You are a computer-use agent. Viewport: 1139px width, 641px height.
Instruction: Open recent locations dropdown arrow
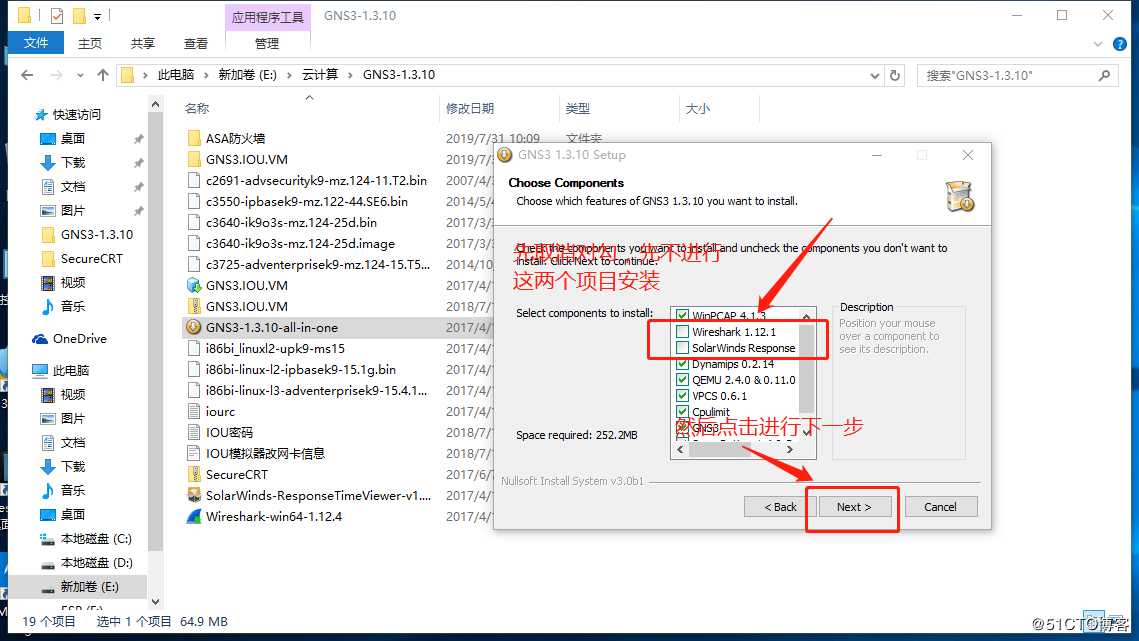(x=80, y=75)
